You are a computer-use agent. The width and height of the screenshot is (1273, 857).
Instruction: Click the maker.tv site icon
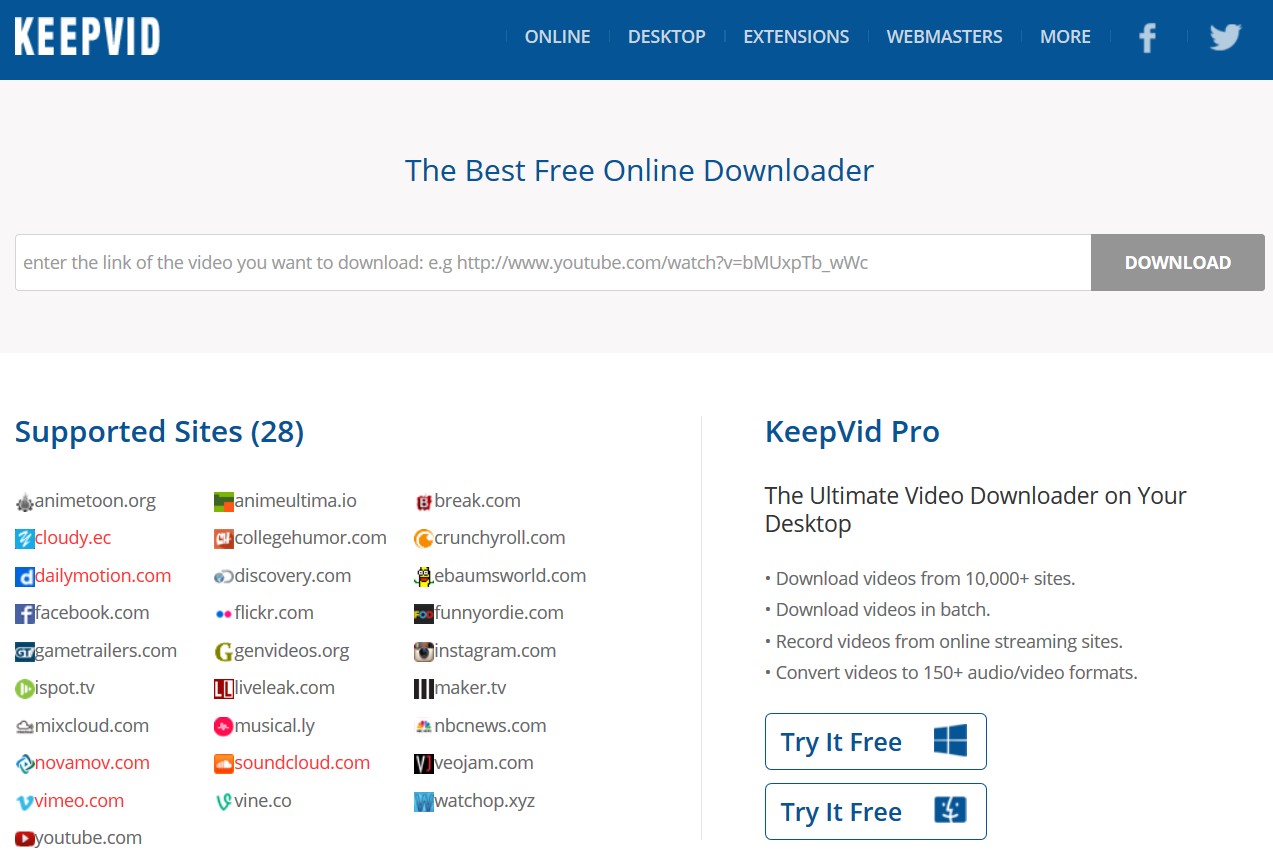coord(424,689)
